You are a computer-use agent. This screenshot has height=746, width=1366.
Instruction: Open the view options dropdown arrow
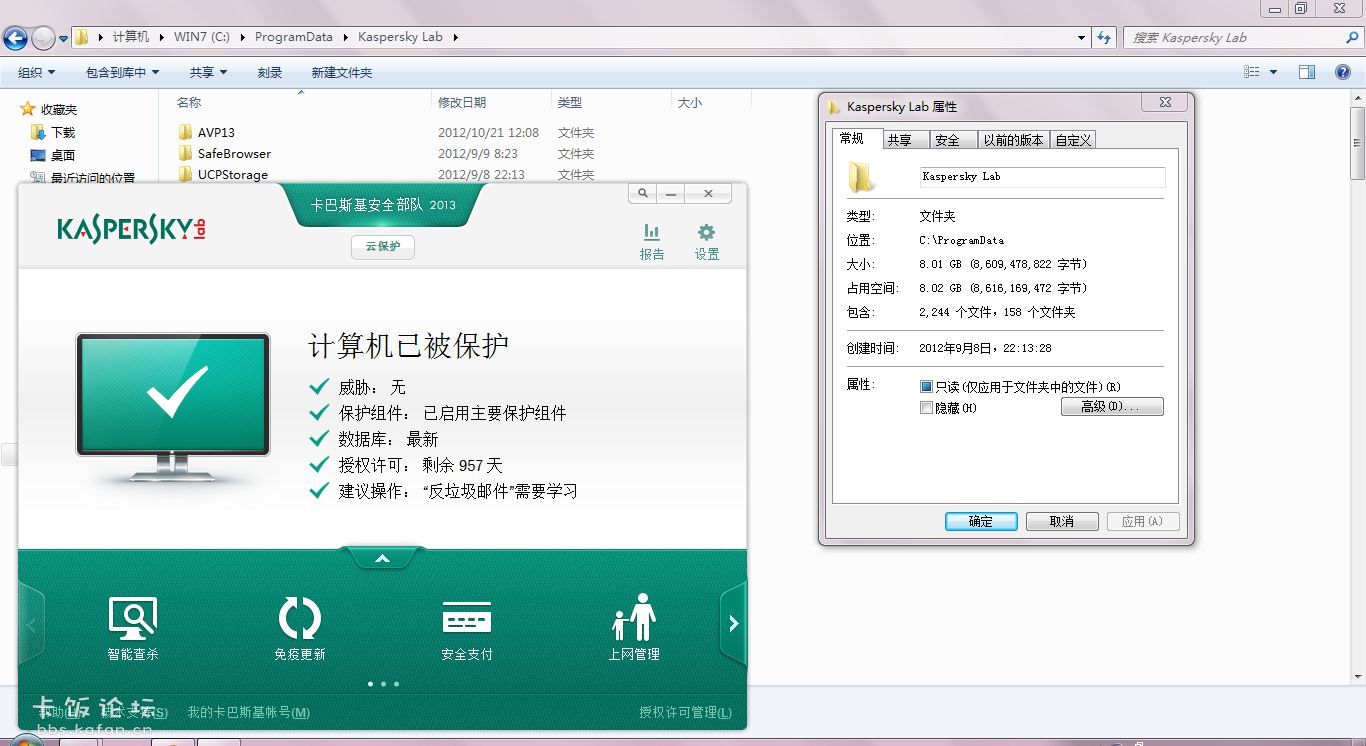[1273, 72]
